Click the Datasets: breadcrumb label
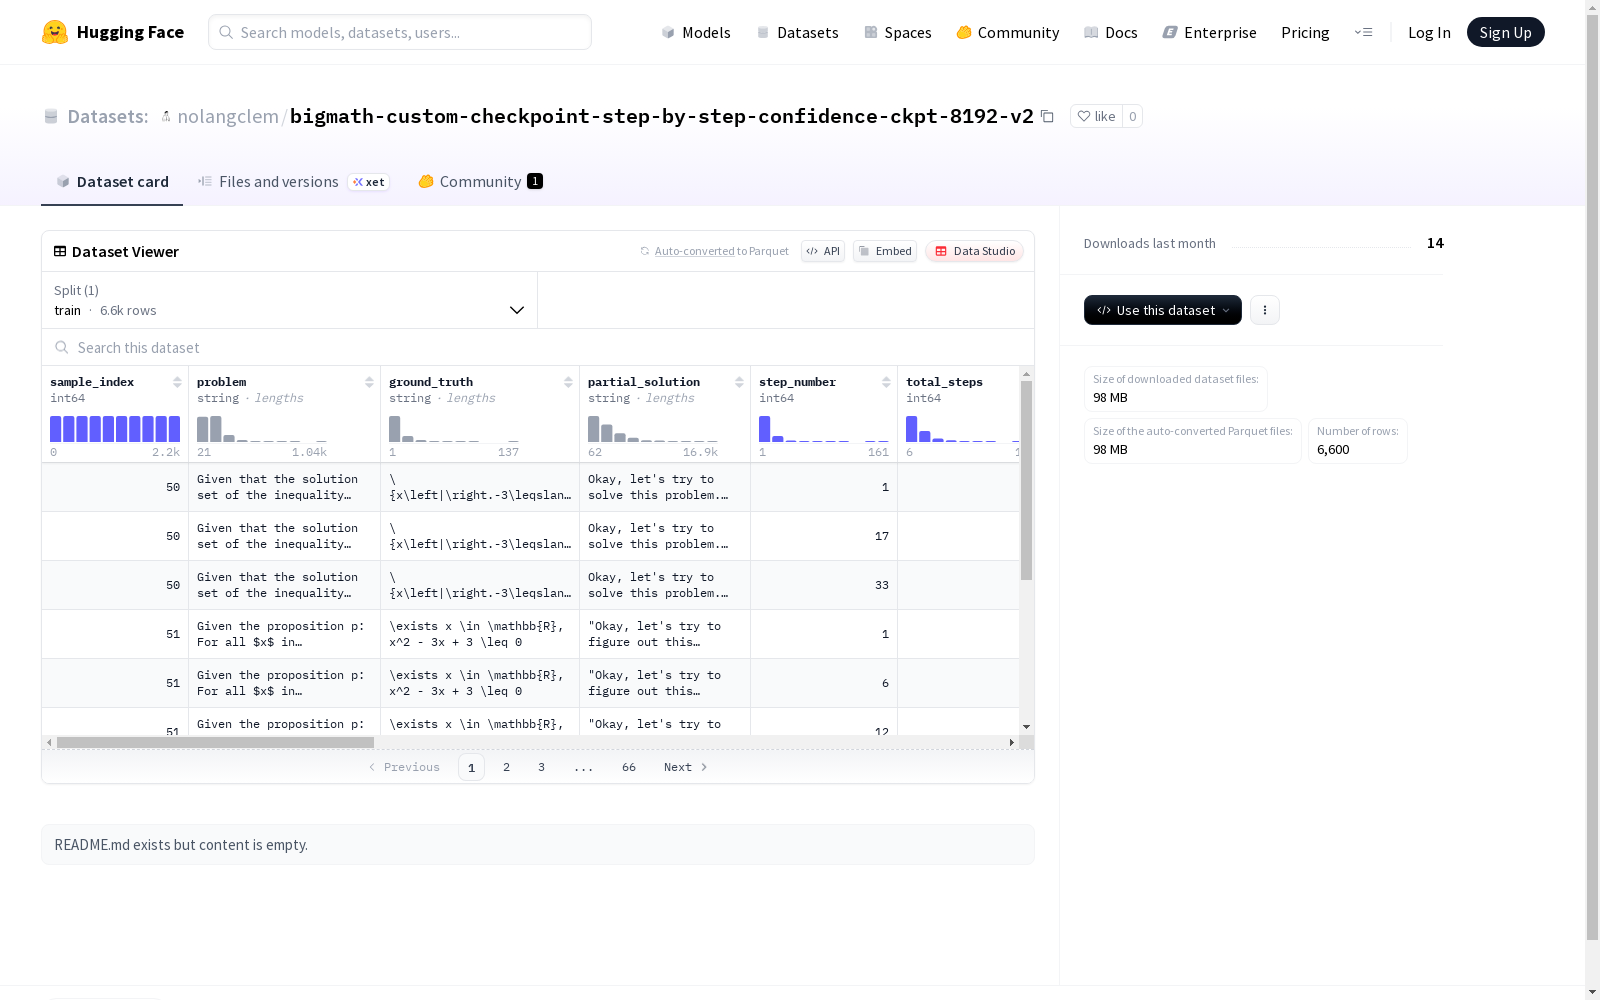Image resolution: width=1600 pixels, height=1000 pixels. coord(108,116)
